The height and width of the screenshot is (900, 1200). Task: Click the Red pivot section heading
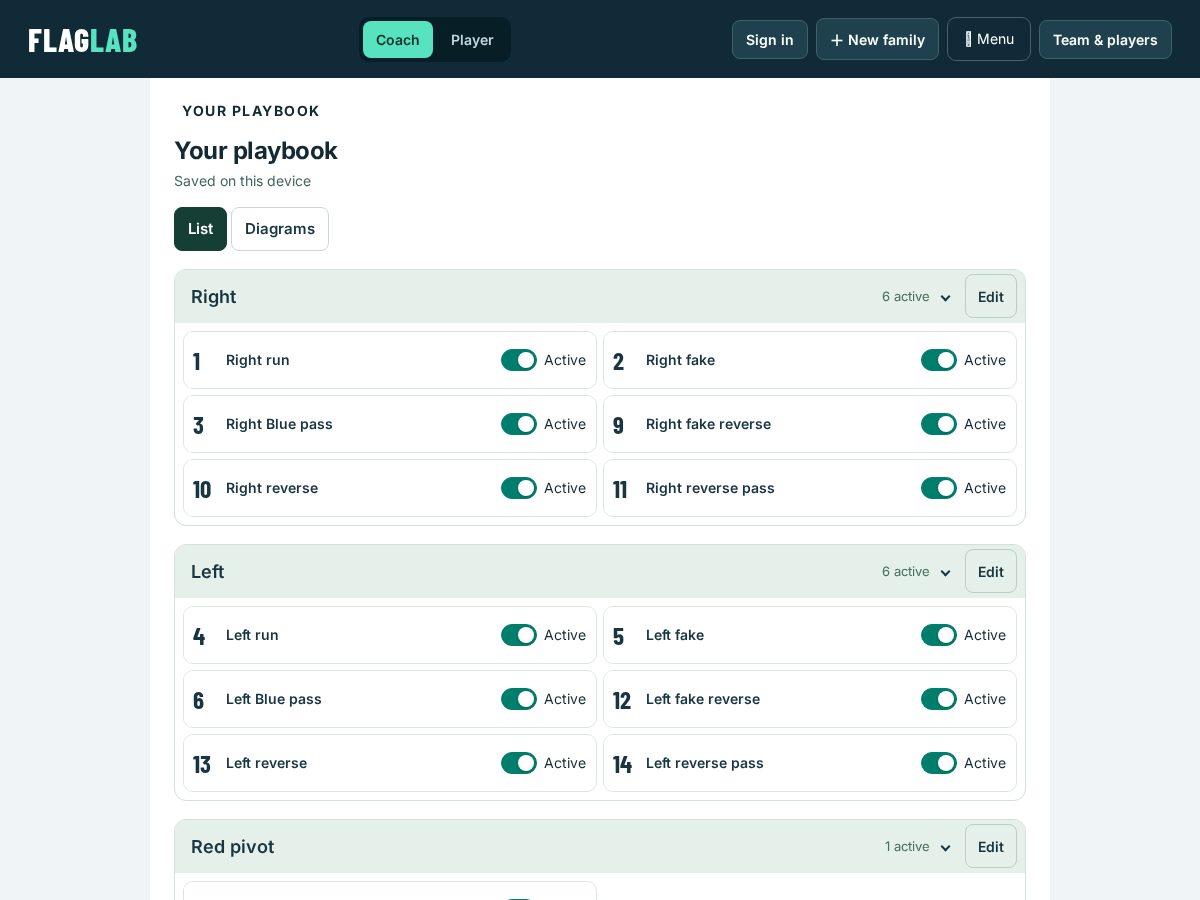click(232, 847)
